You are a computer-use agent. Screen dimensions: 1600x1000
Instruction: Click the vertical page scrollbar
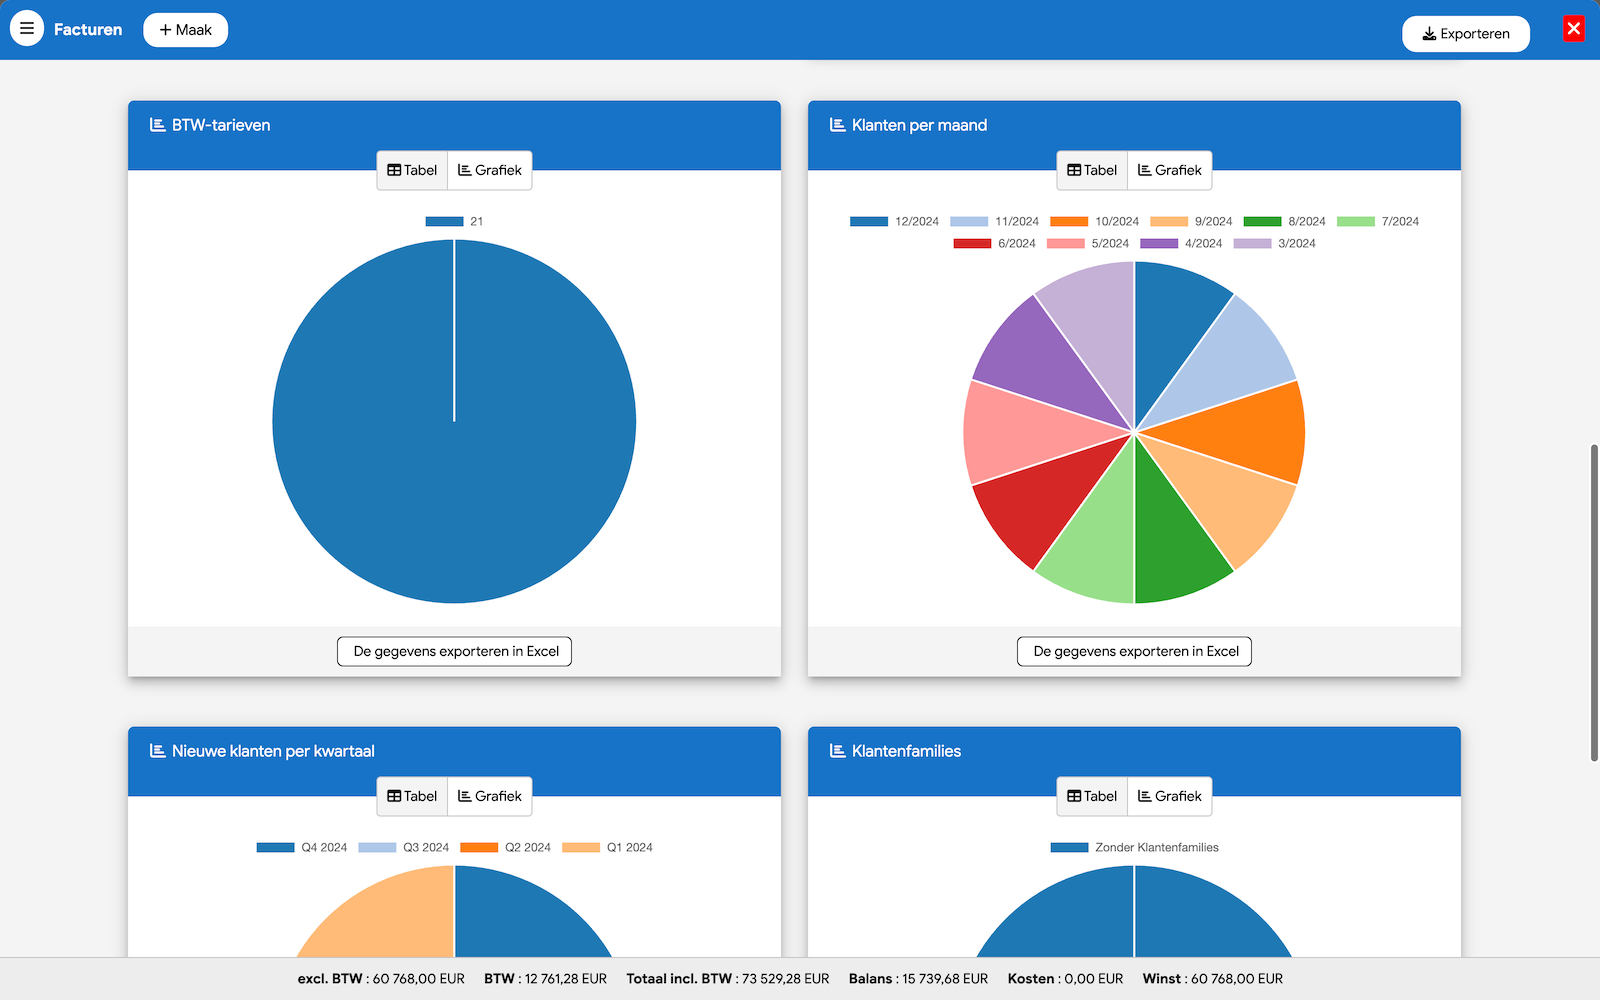pyautogui.click(x=1594, y=602)
